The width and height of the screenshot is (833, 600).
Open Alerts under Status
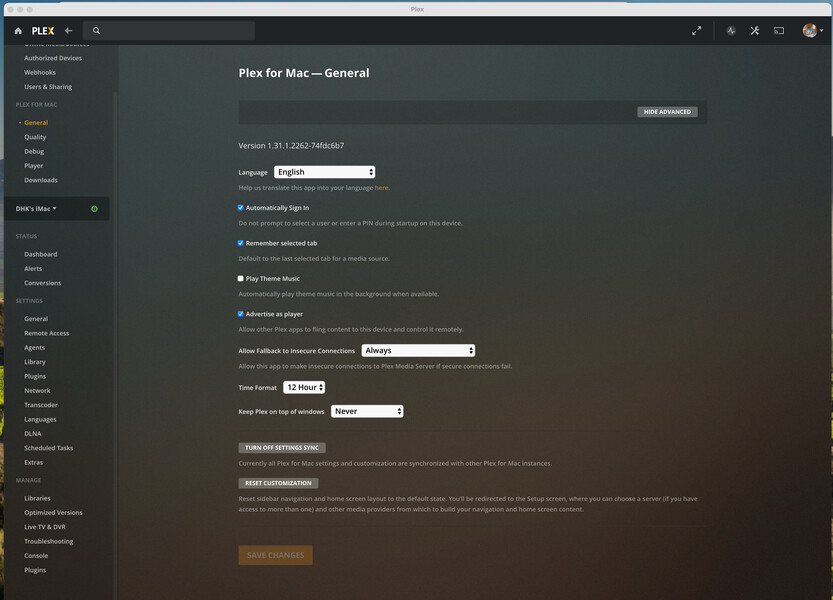(33, 269)
